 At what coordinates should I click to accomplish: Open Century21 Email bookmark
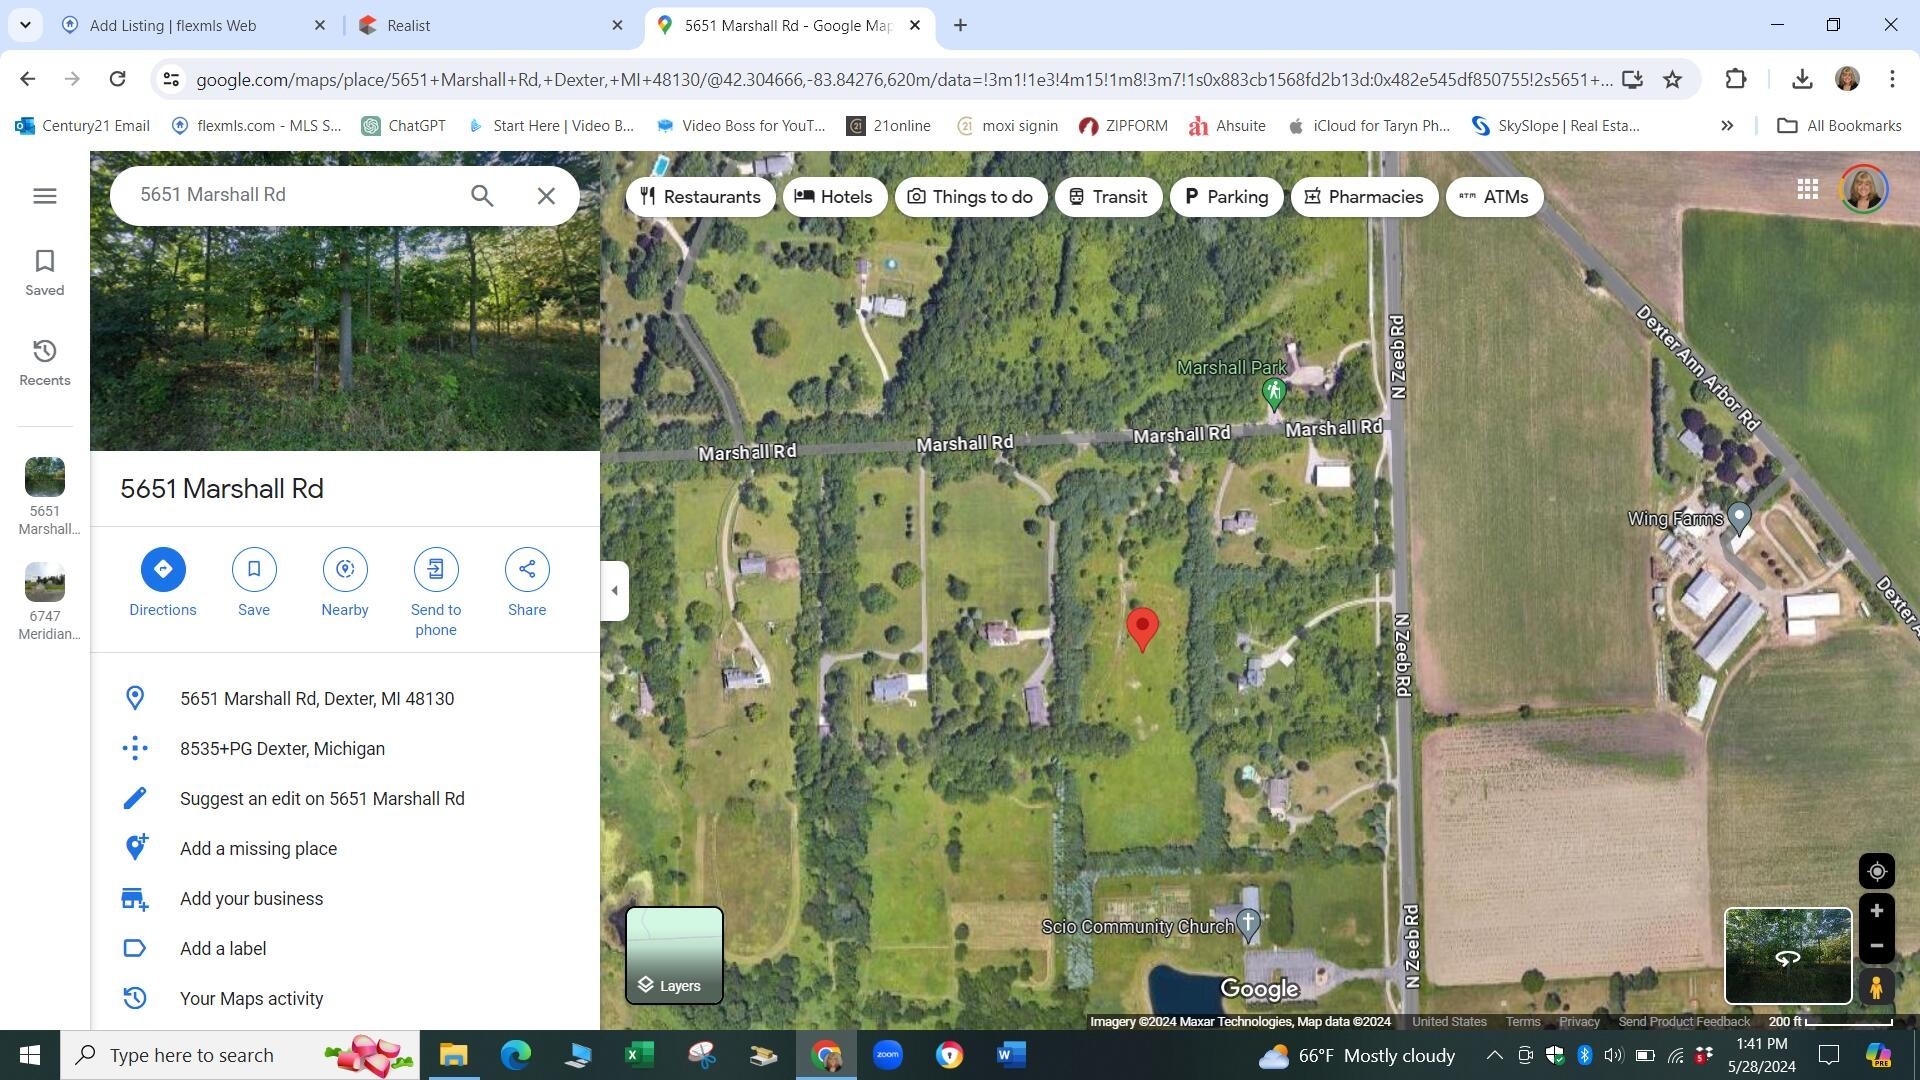coord(83,126)
